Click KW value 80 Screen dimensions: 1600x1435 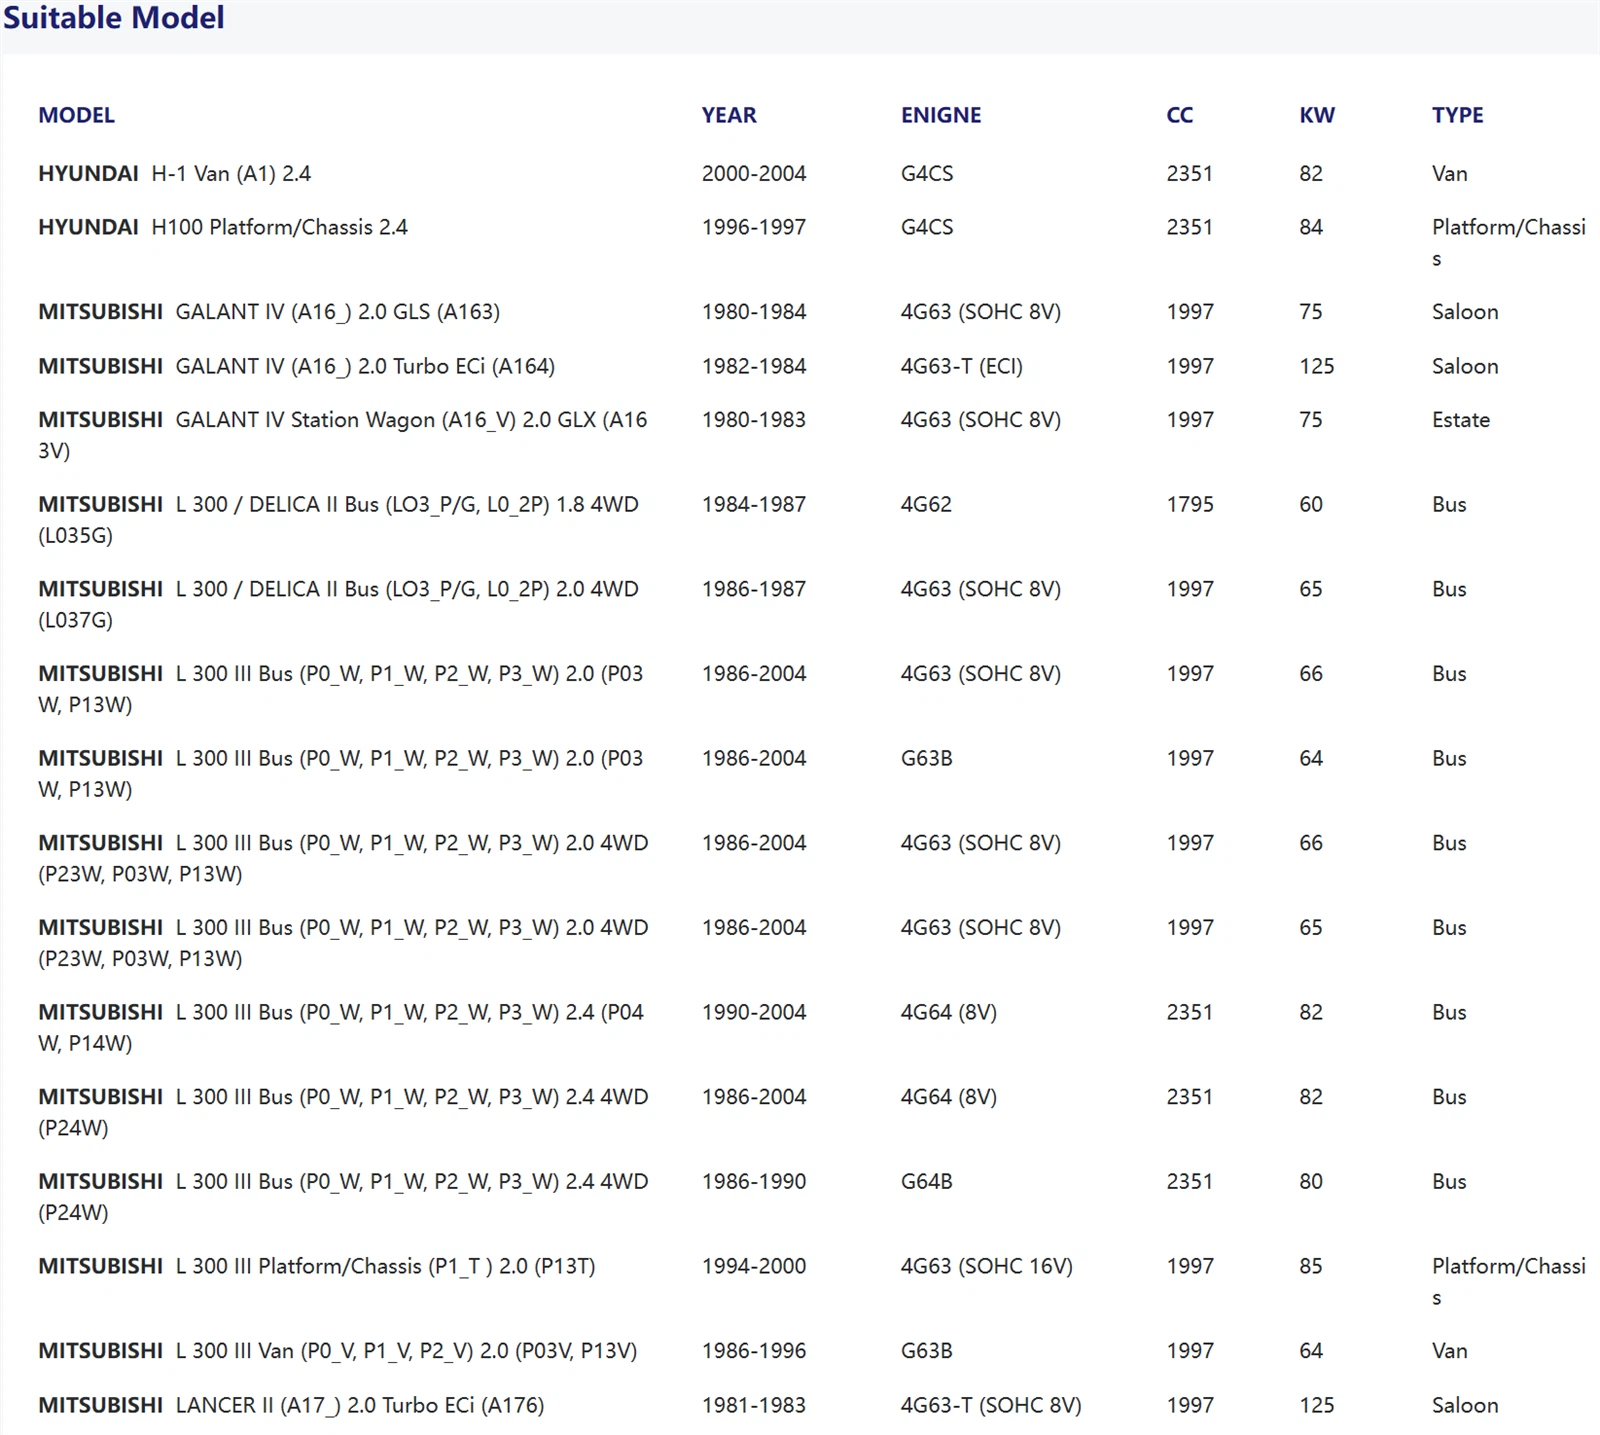tap(1311, 1181)
